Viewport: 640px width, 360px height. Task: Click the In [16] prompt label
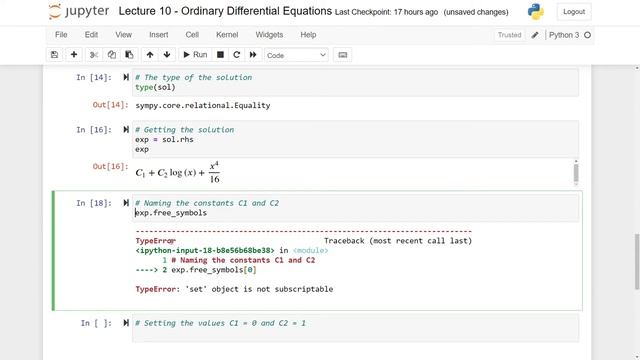[x=94, y=129]
